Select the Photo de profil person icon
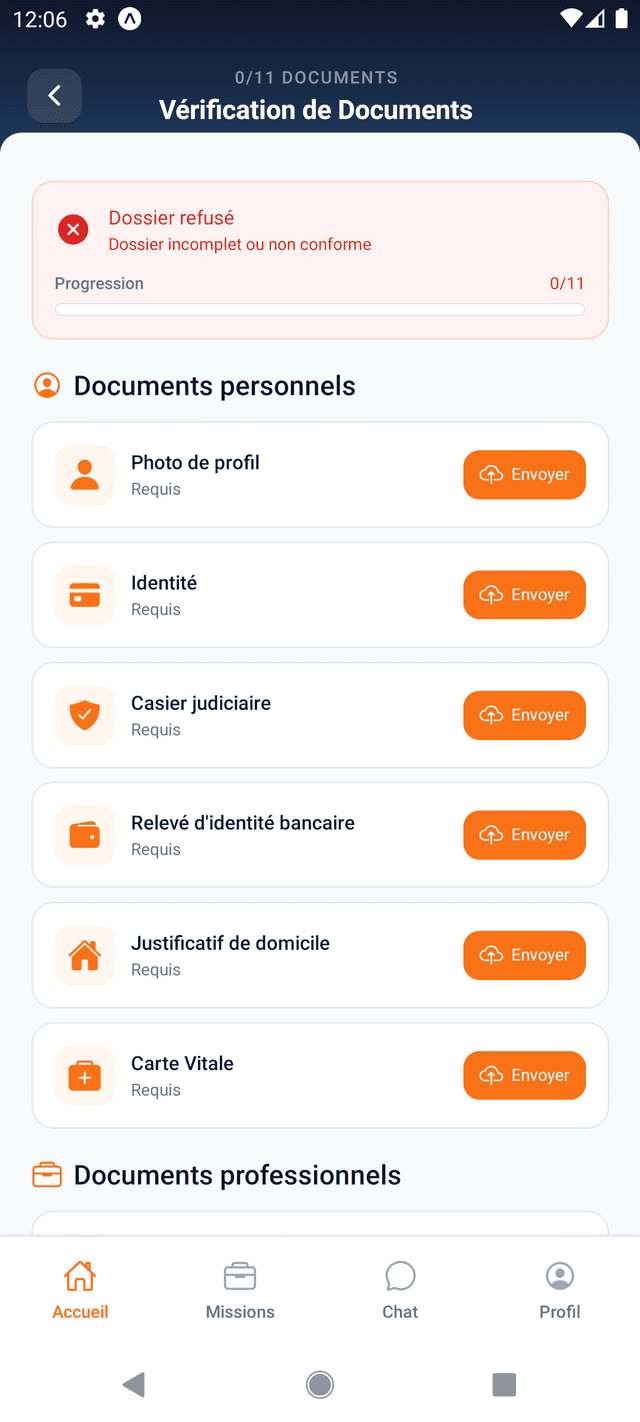 click(x=84, y=474)
